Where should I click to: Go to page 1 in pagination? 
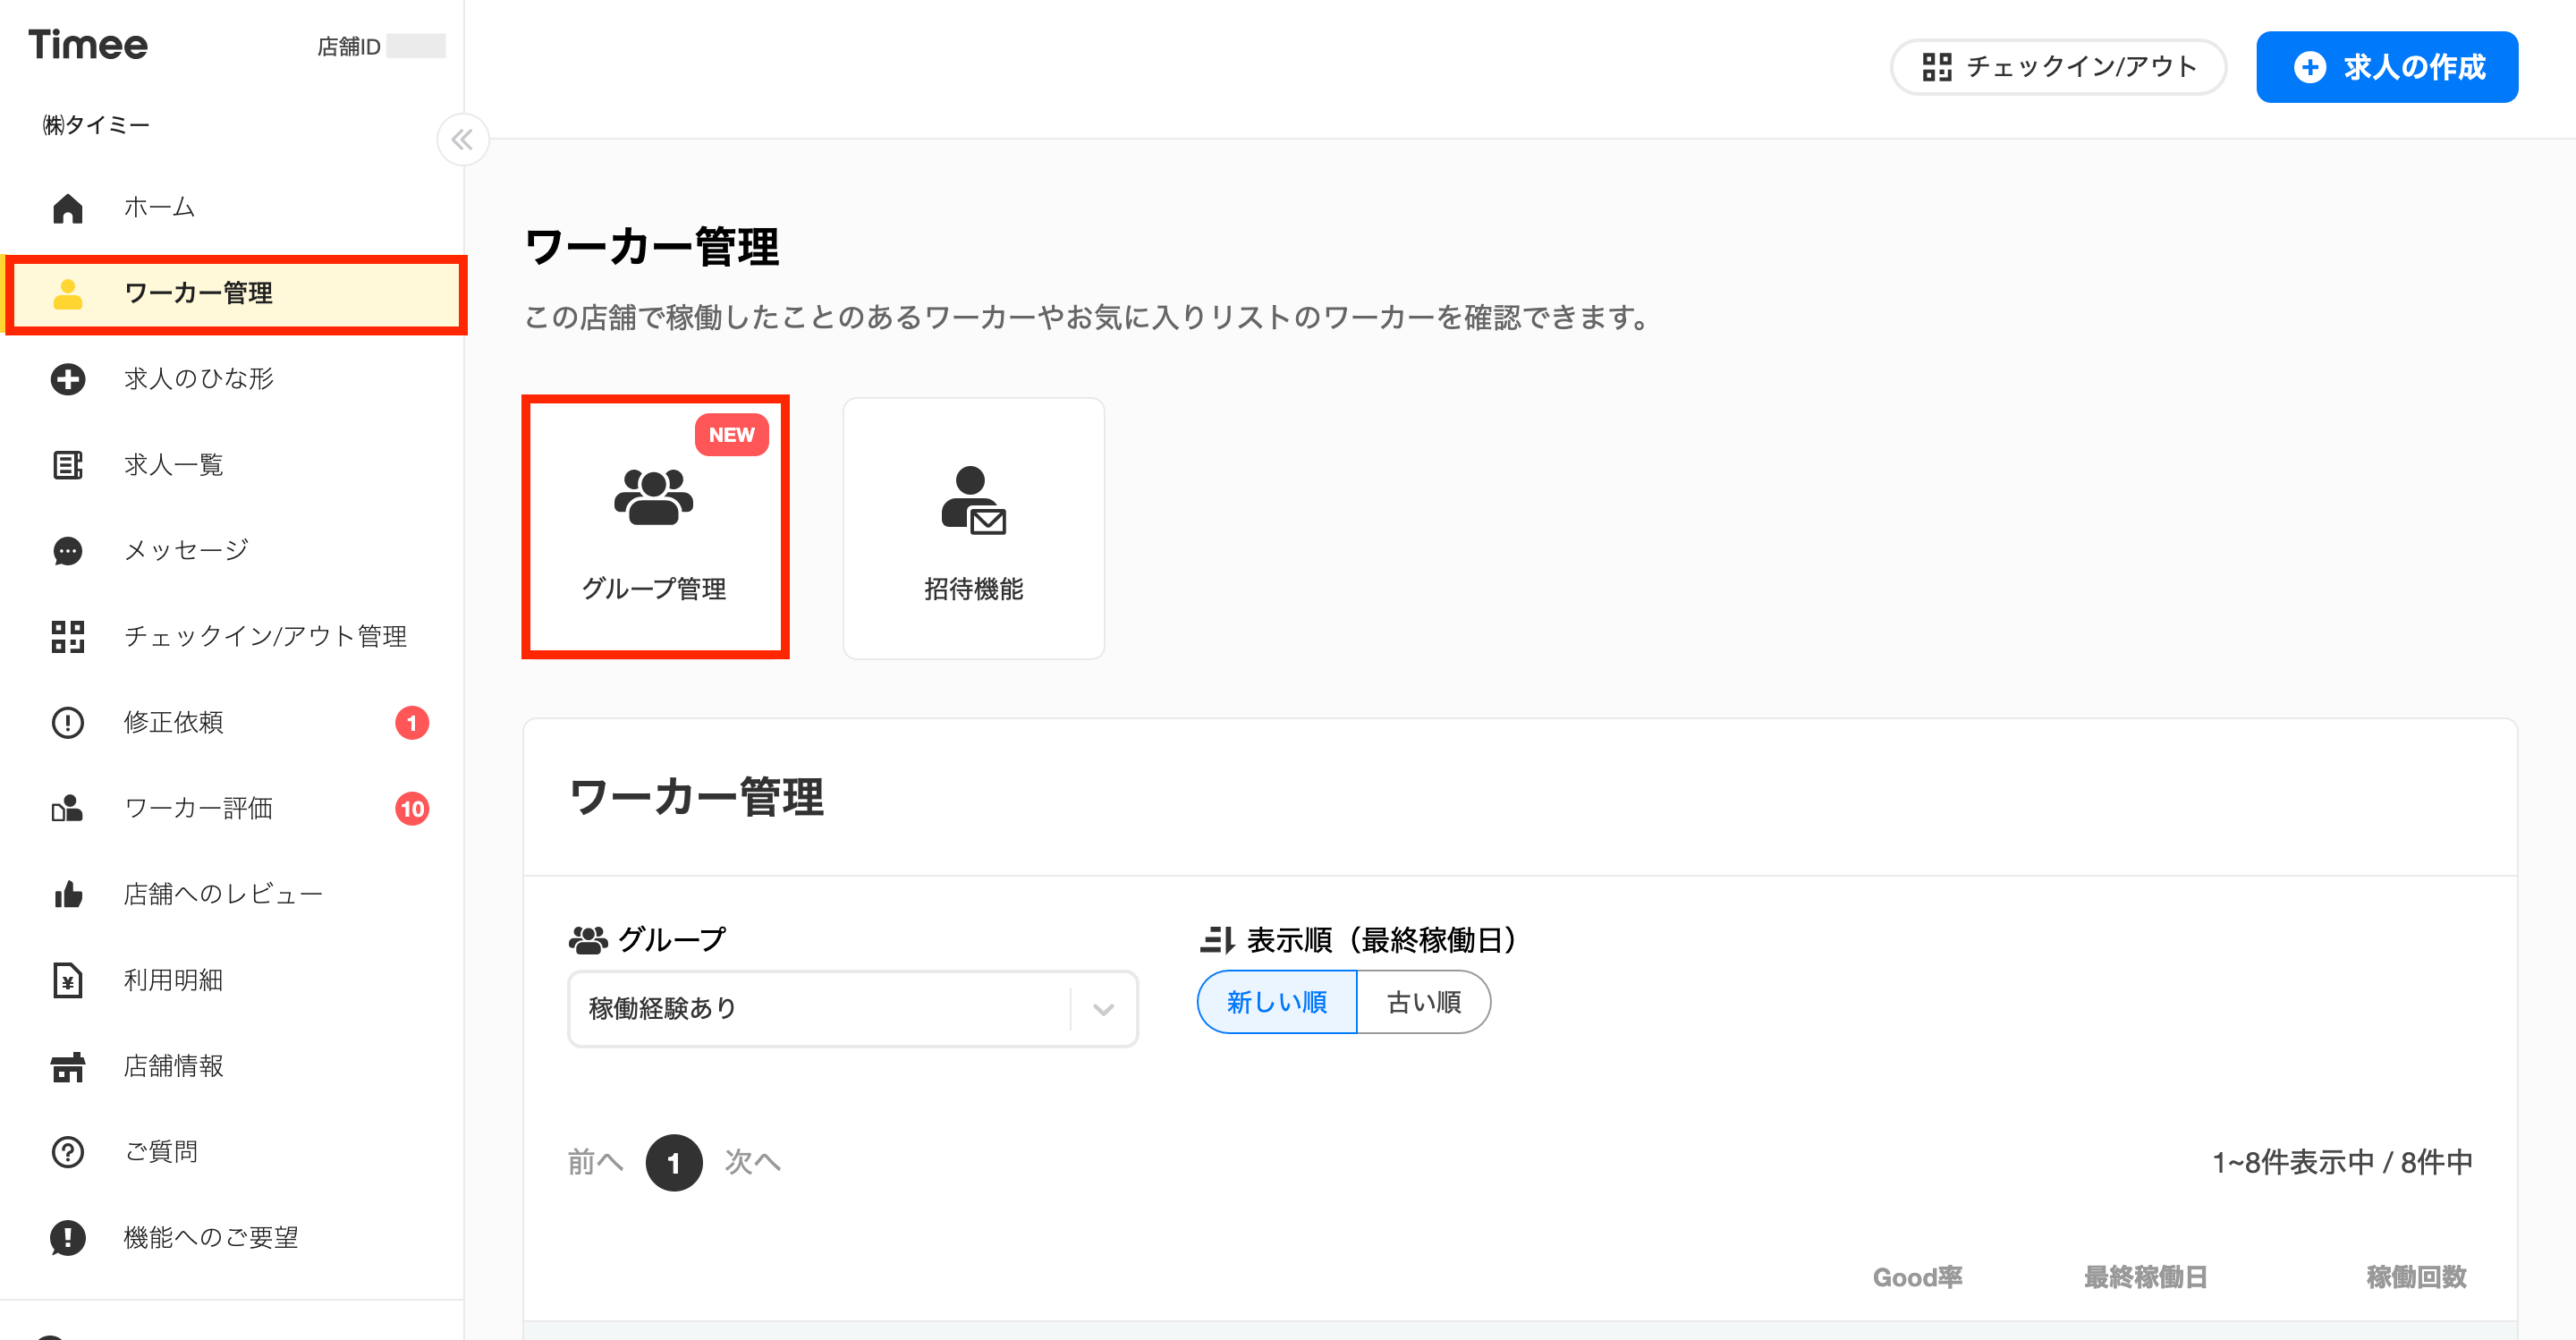pos(674,1162)
